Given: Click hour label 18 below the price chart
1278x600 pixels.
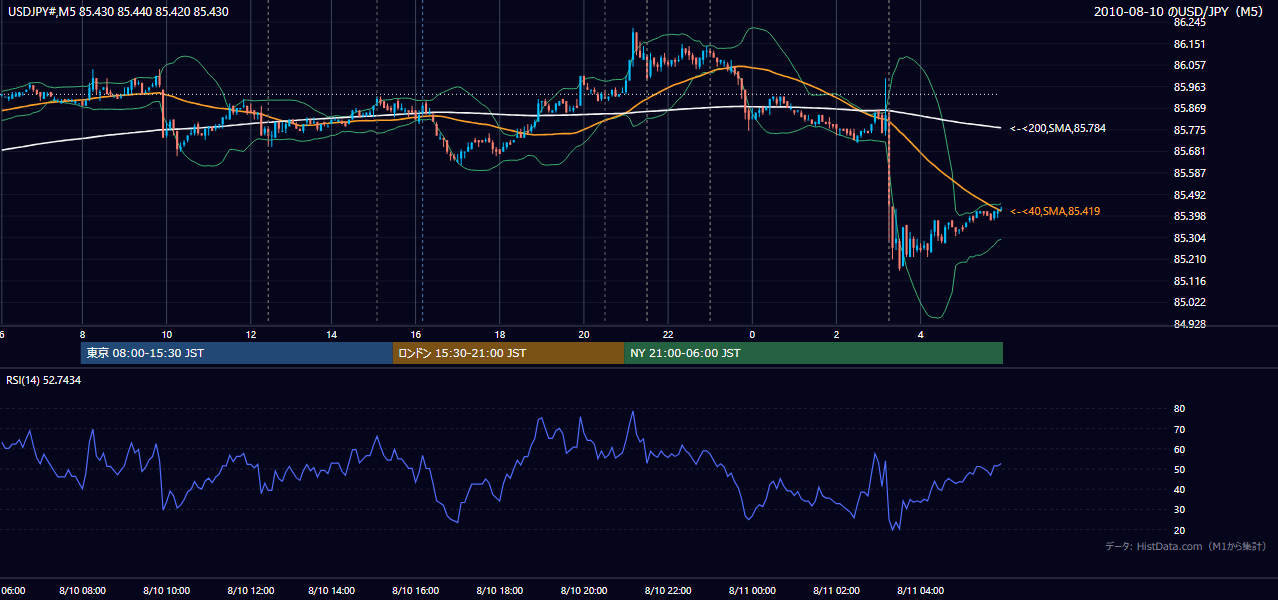Looking at the screenshot, I should [501, 335].
